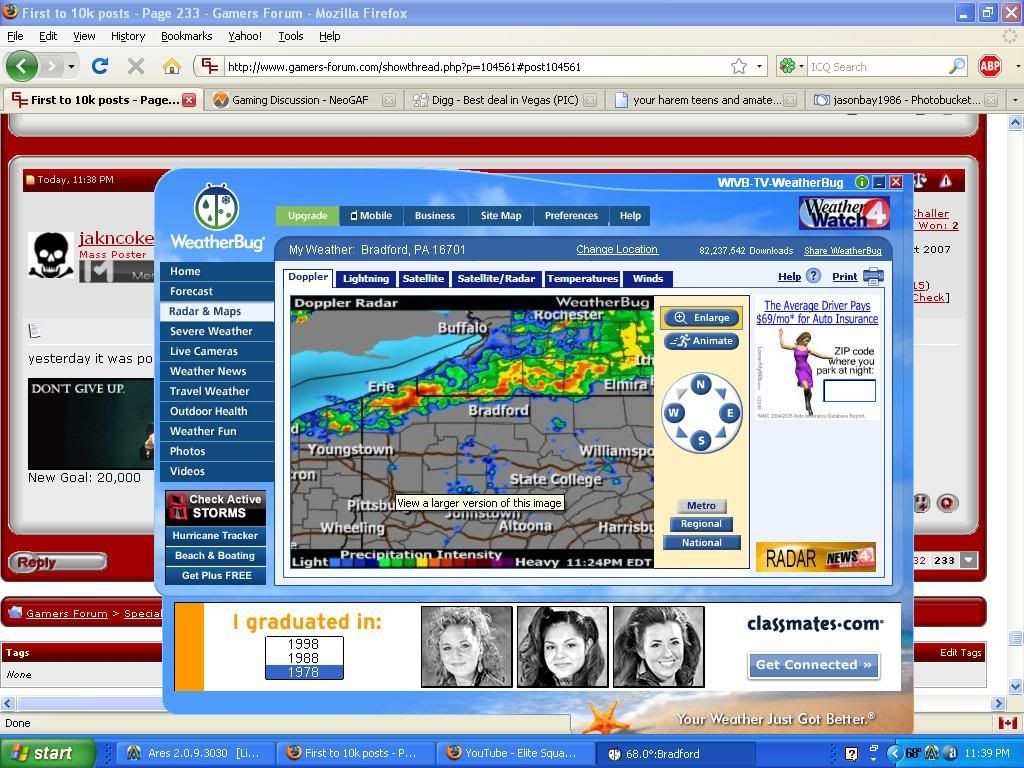Viewport: 1024px width, 768px height.
Task: Click Weather Watch 4 logo
Action: pos(844,213)
